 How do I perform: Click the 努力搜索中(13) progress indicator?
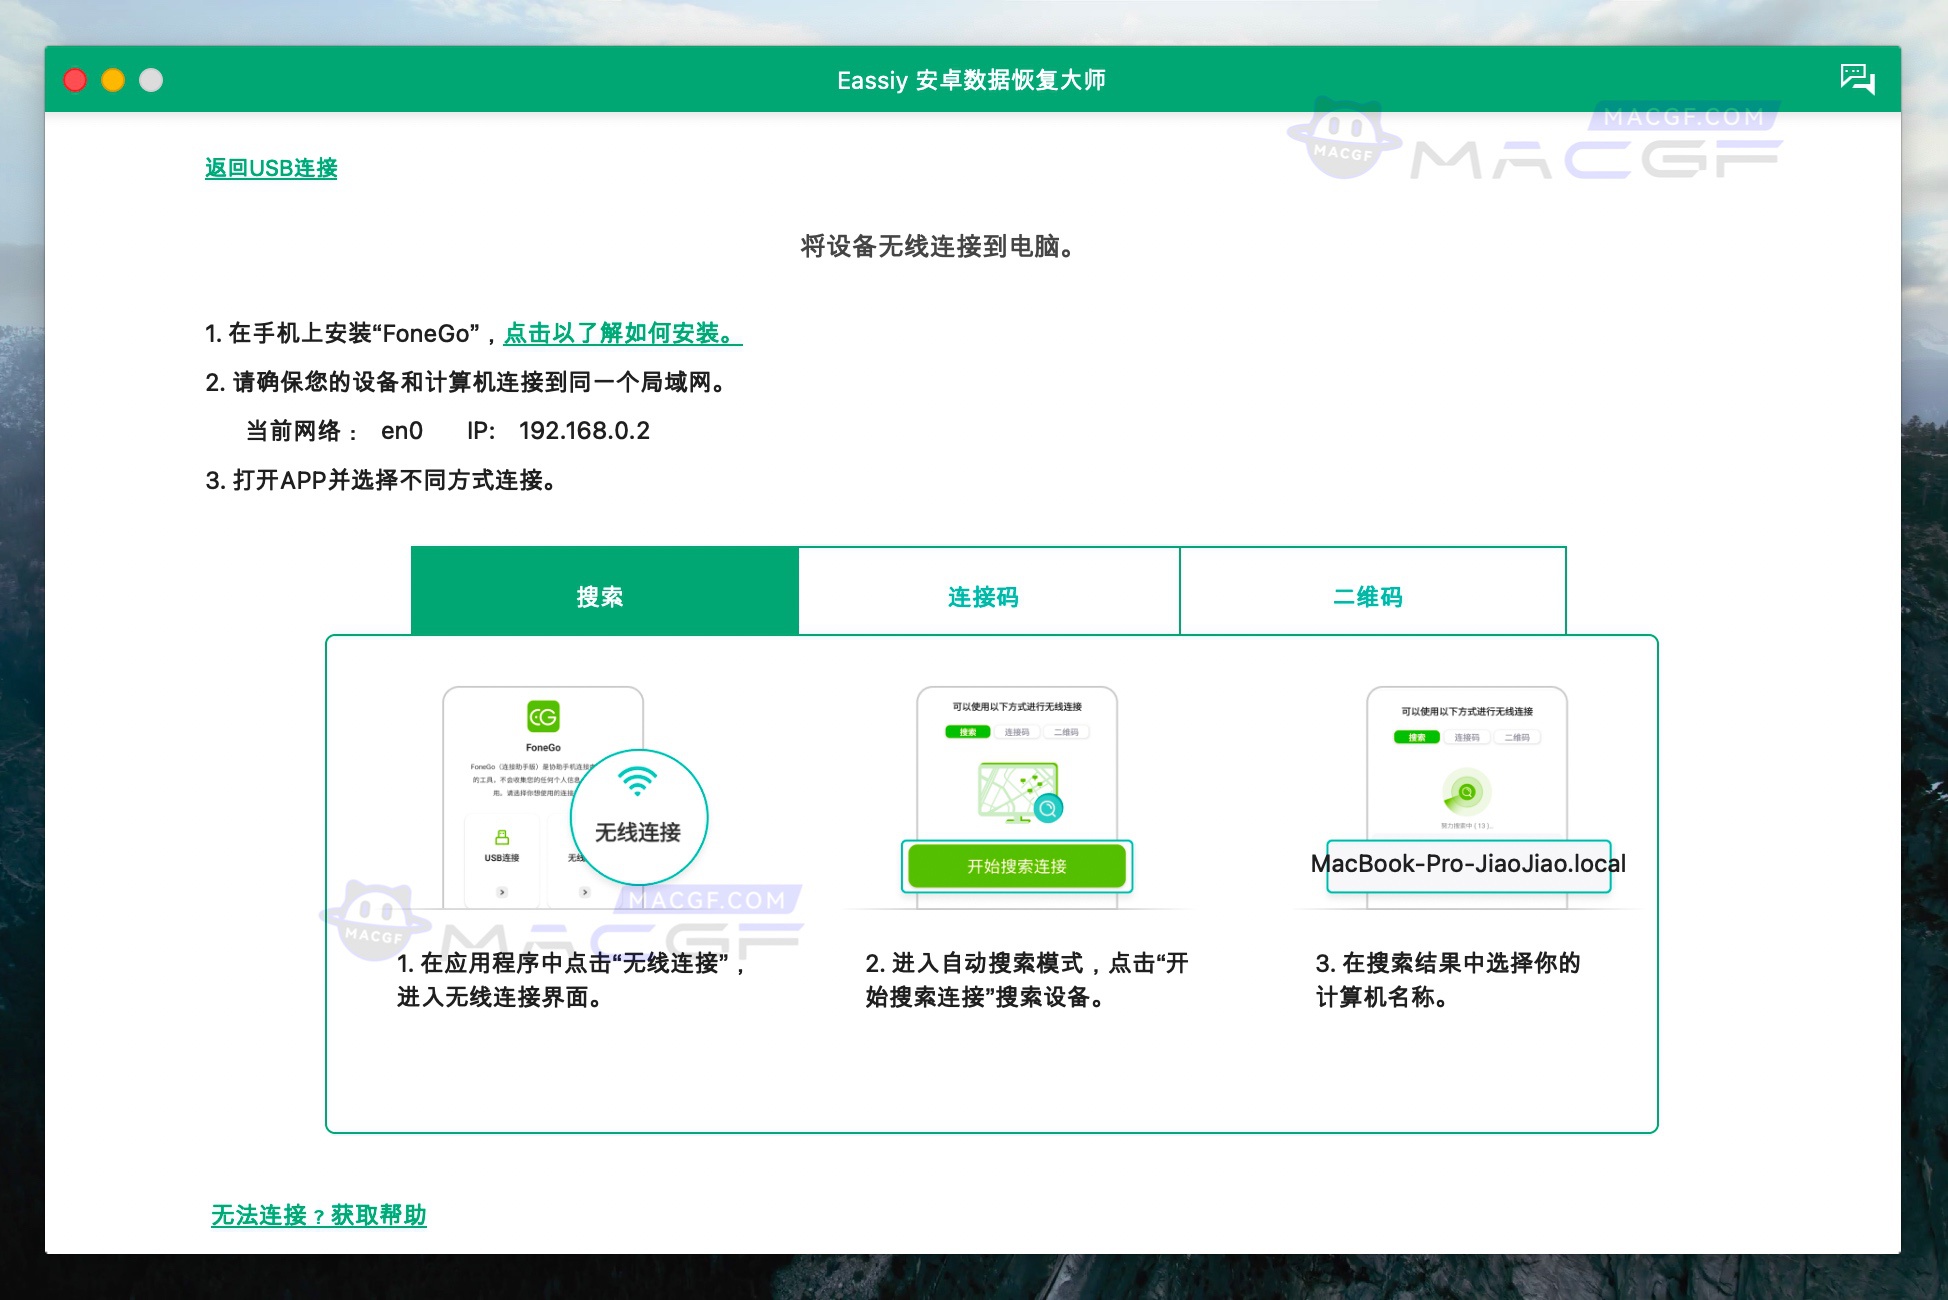pyautogui.click(x=1466, y=826)
